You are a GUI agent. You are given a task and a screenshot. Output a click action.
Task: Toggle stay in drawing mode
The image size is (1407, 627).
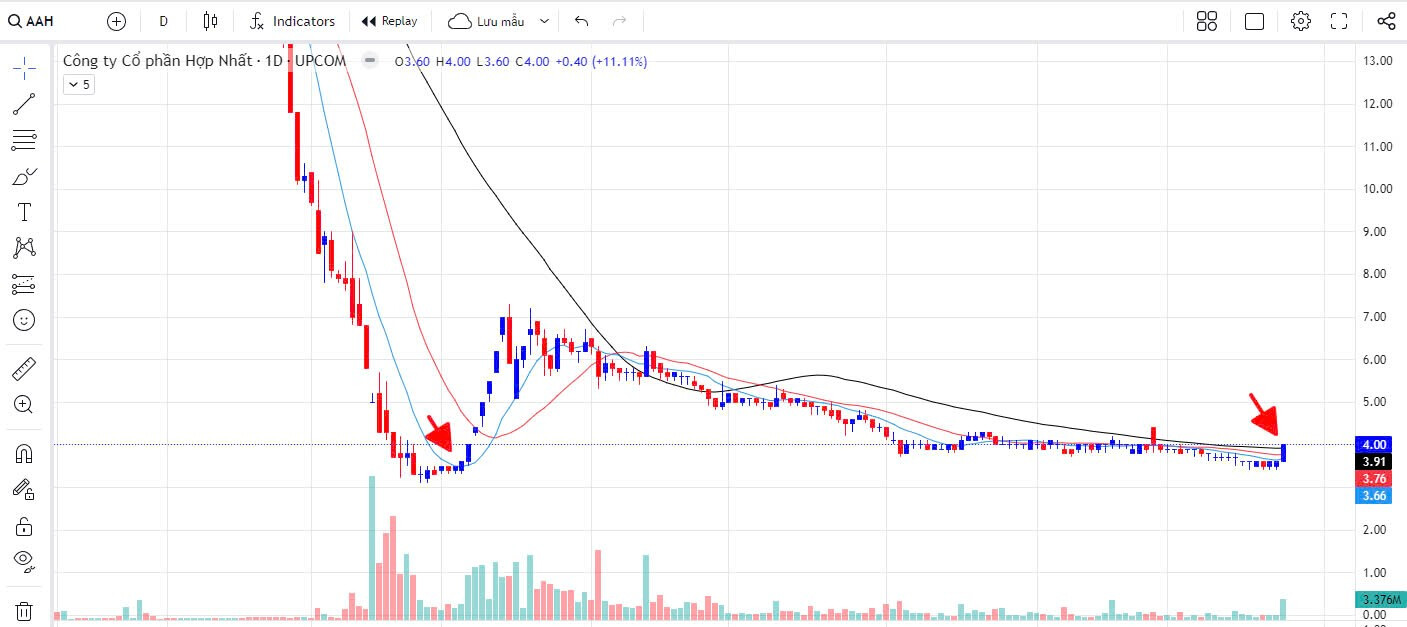point(24,489)
